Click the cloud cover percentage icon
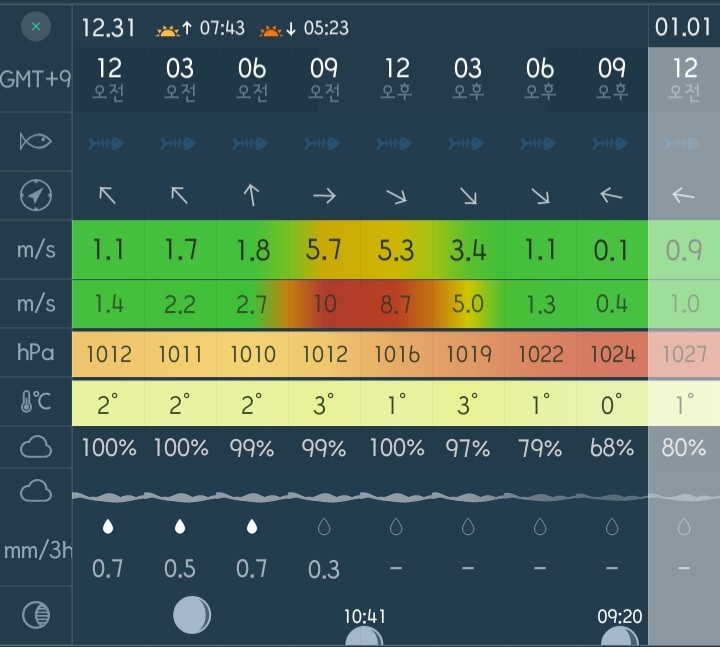The height and width of the screenshot is (647, 720). point(36,447)
